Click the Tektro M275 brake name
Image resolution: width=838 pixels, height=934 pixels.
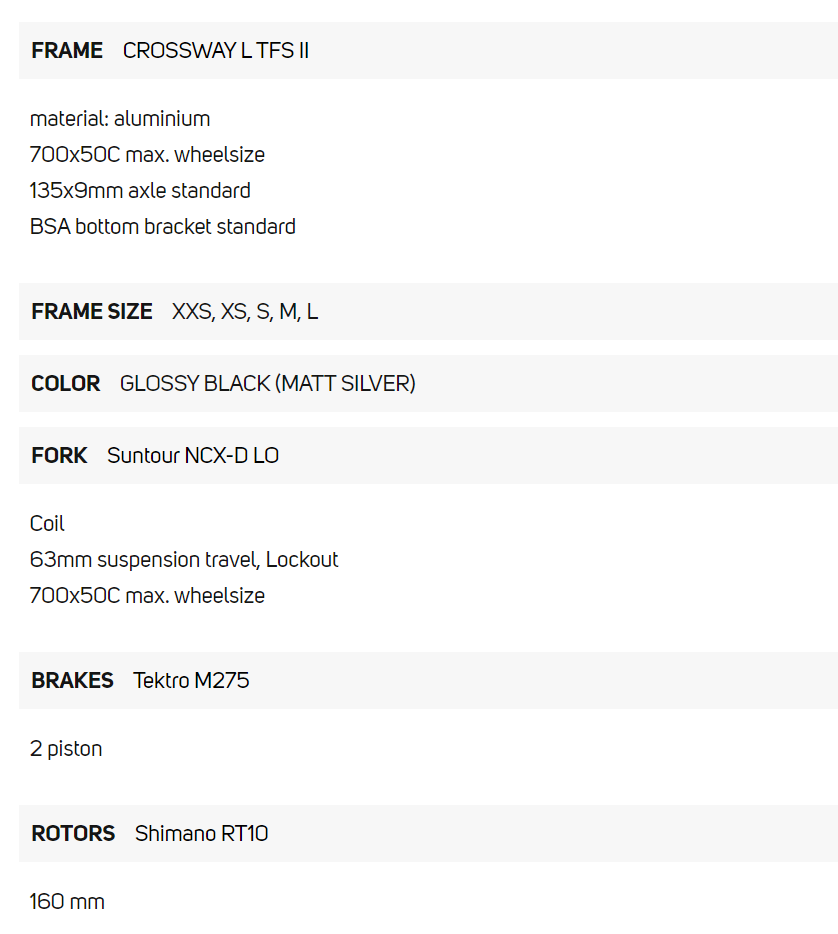(191, 681)
